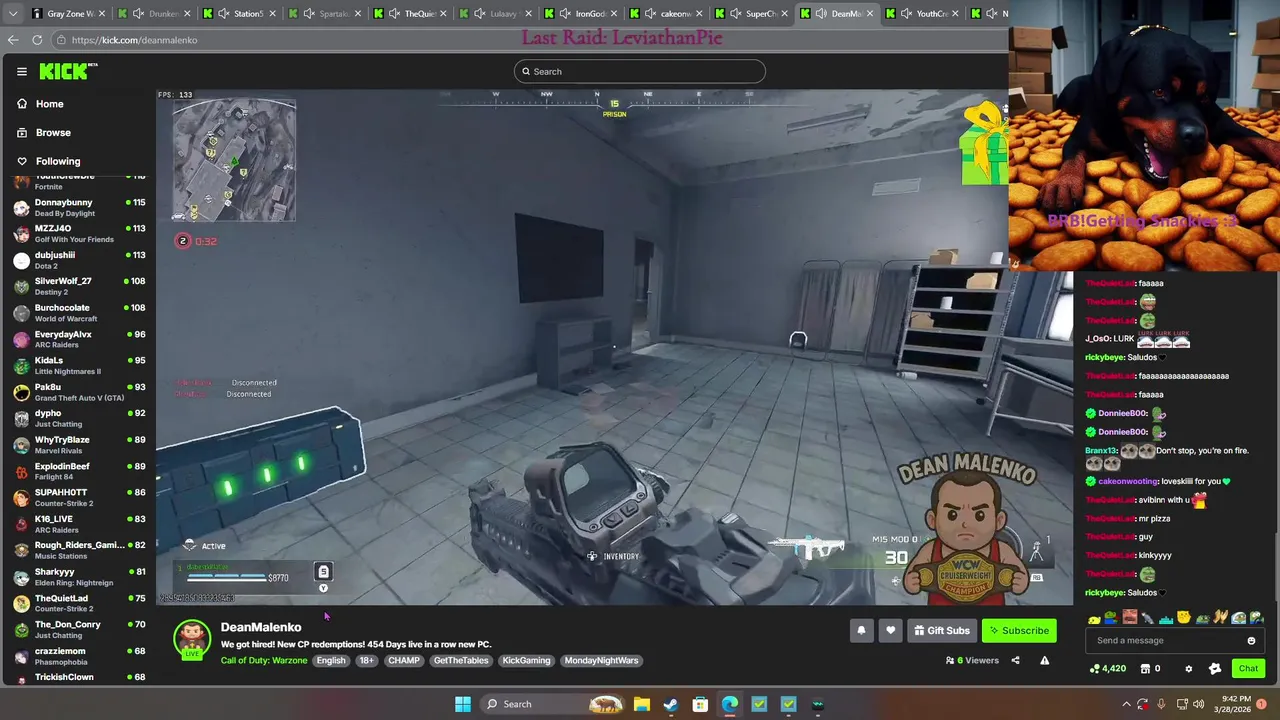Click the Kick logo
Screen dimensions: 1280x720
(68, 71)
